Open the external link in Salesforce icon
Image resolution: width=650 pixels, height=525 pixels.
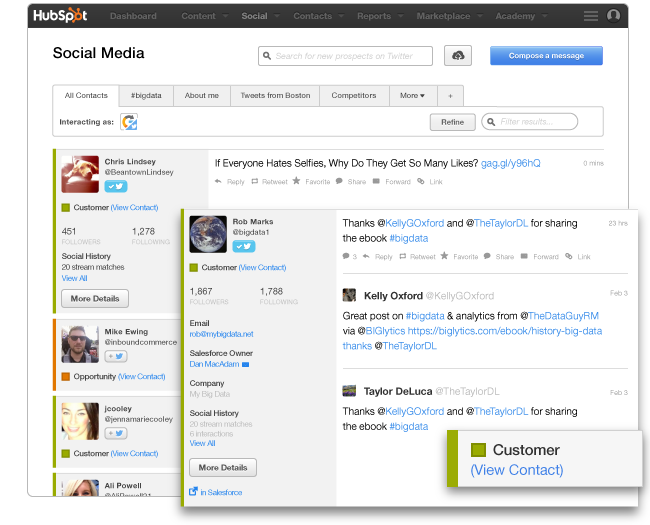point(193,491)
